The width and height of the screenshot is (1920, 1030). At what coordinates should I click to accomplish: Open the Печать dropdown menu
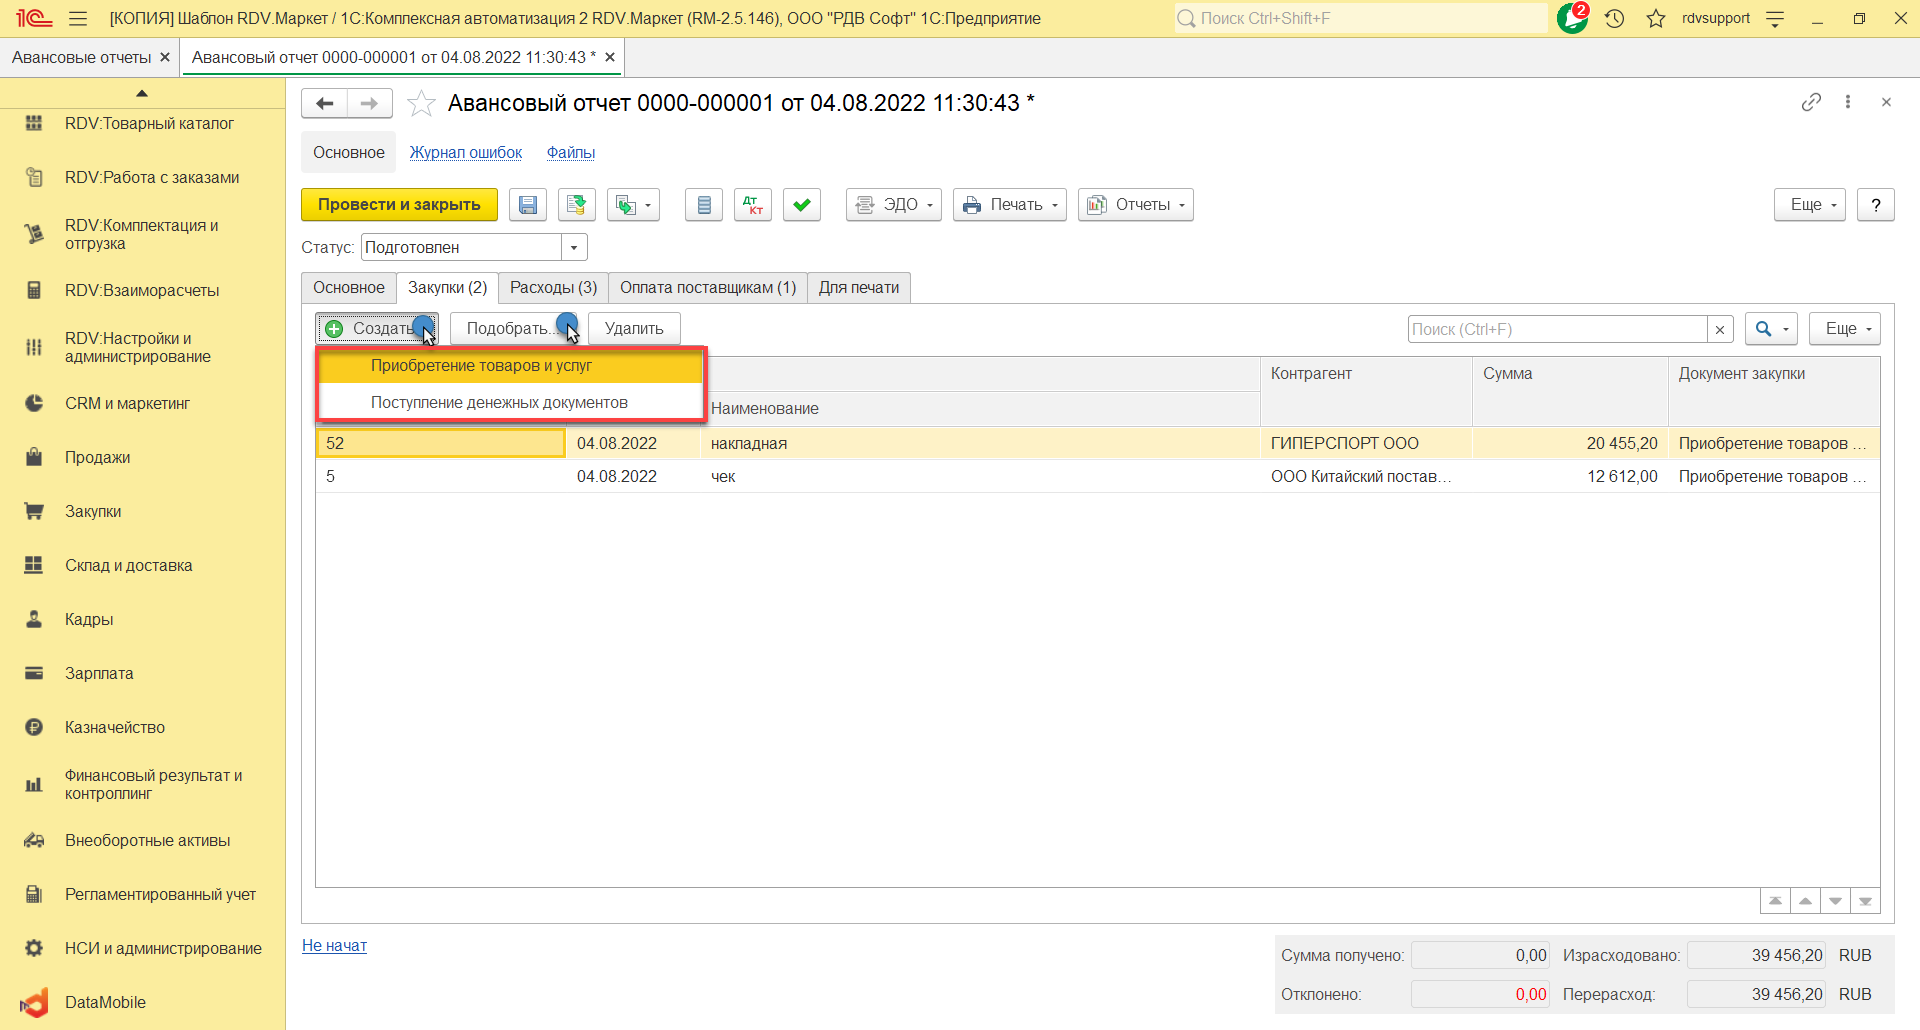point(1009,205)
